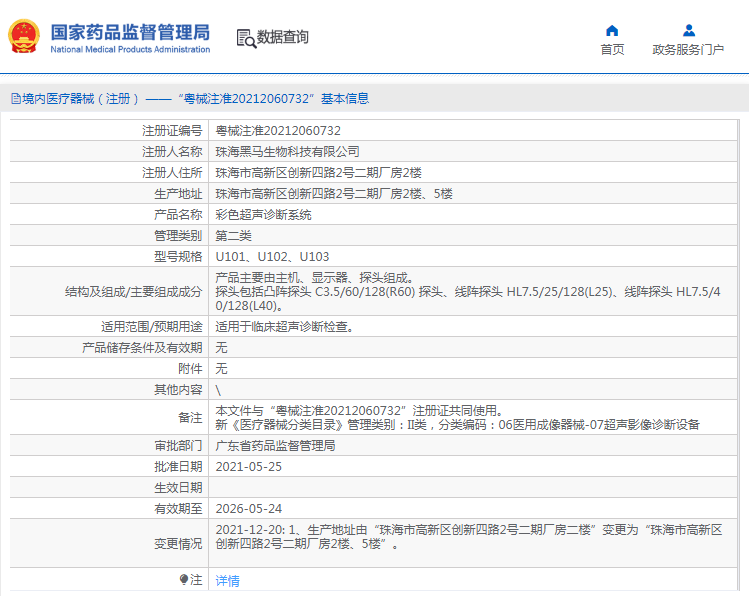Click the 产品名称 label
749x596 pixels.
(x=178, y=215)
